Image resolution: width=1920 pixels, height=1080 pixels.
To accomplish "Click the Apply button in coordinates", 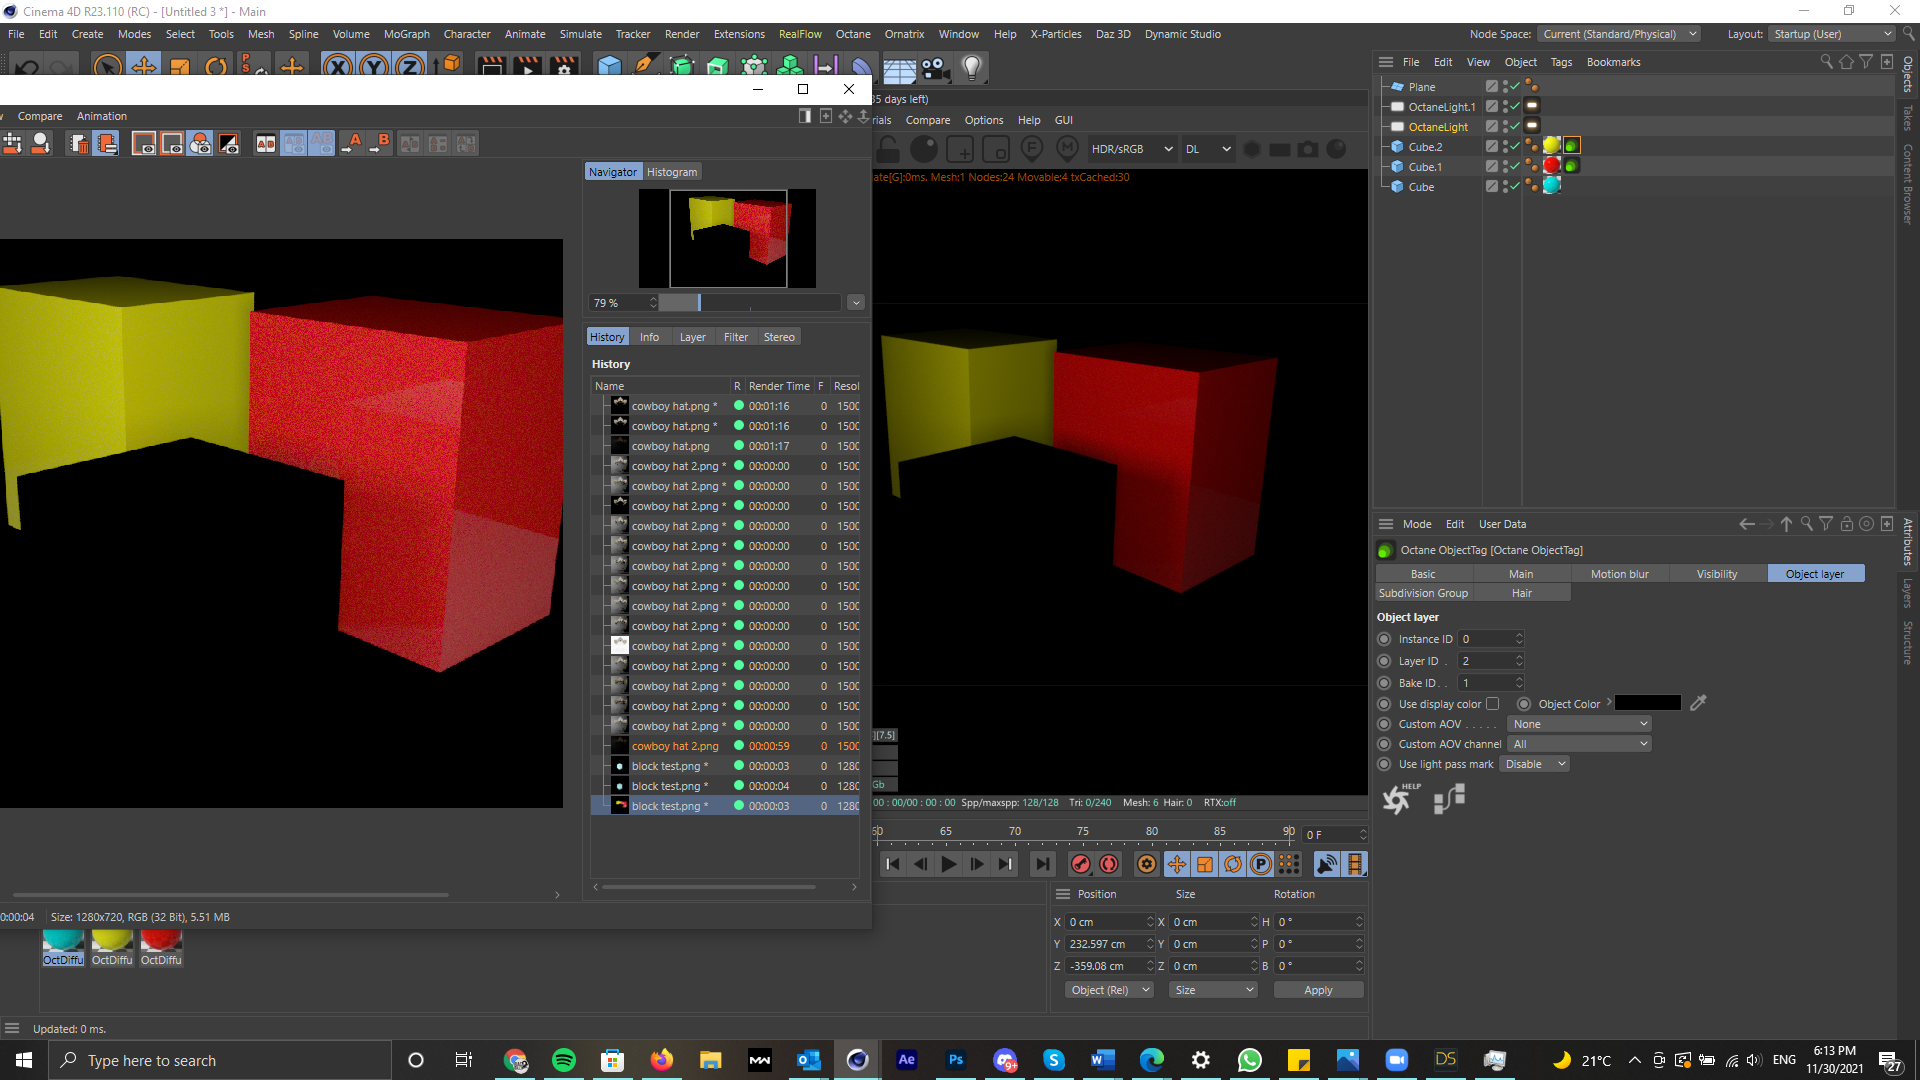I will 1317,990.
